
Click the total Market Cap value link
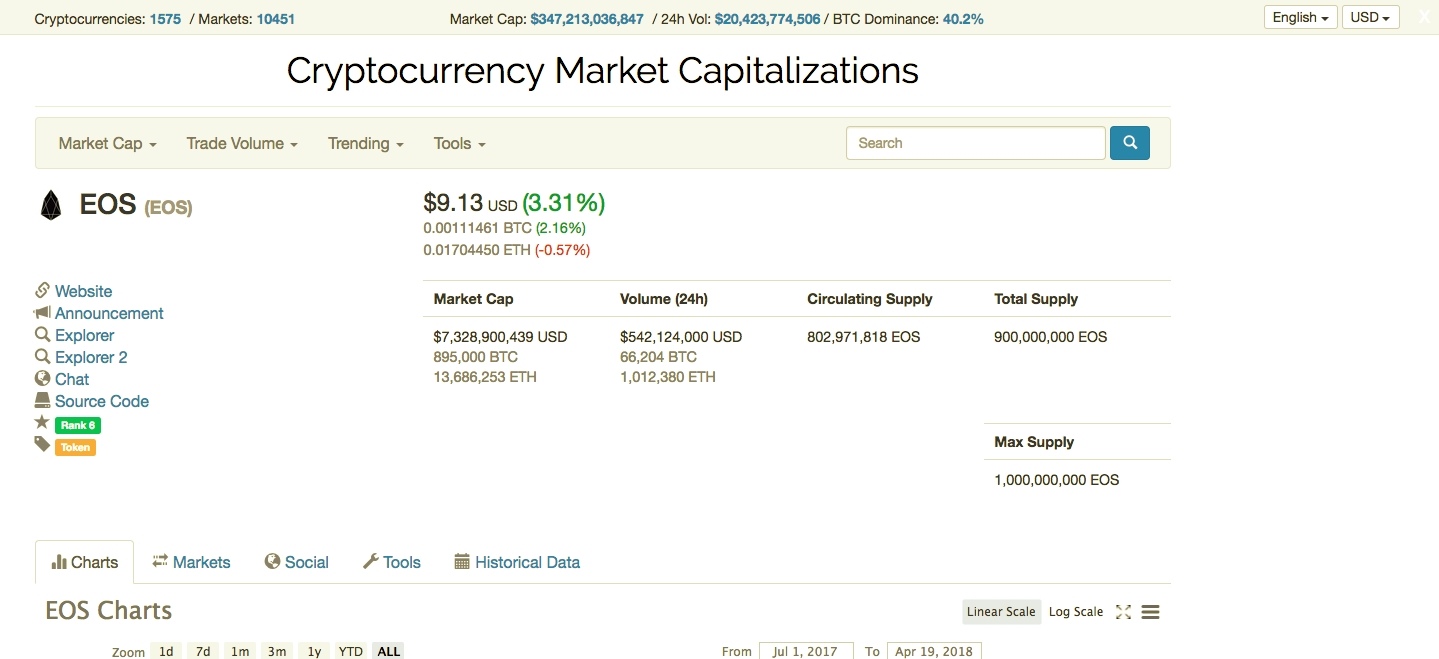click(587, 19)
